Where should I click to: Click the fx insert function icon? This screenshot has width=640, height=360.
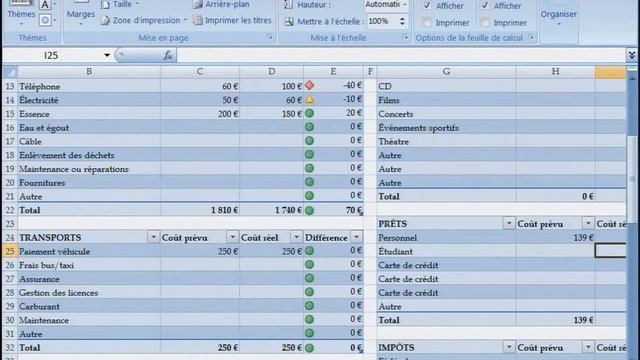click(x=168, y=55)
